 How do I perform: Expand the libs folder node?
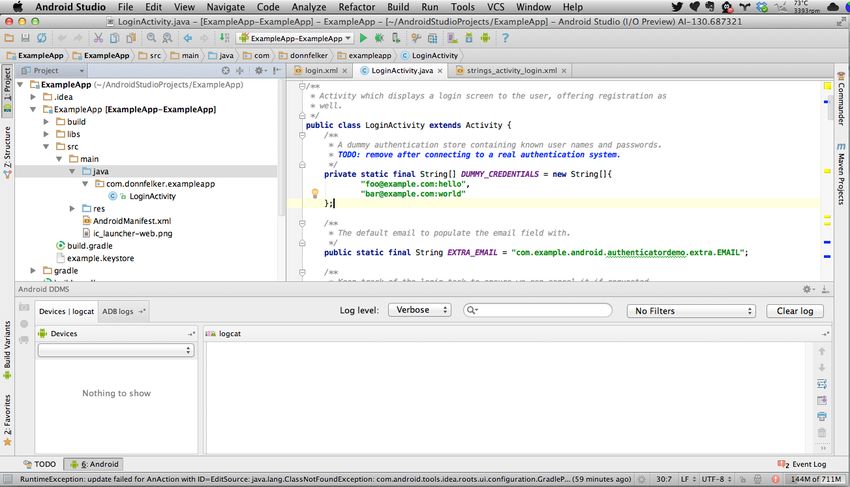coord(46,134)
